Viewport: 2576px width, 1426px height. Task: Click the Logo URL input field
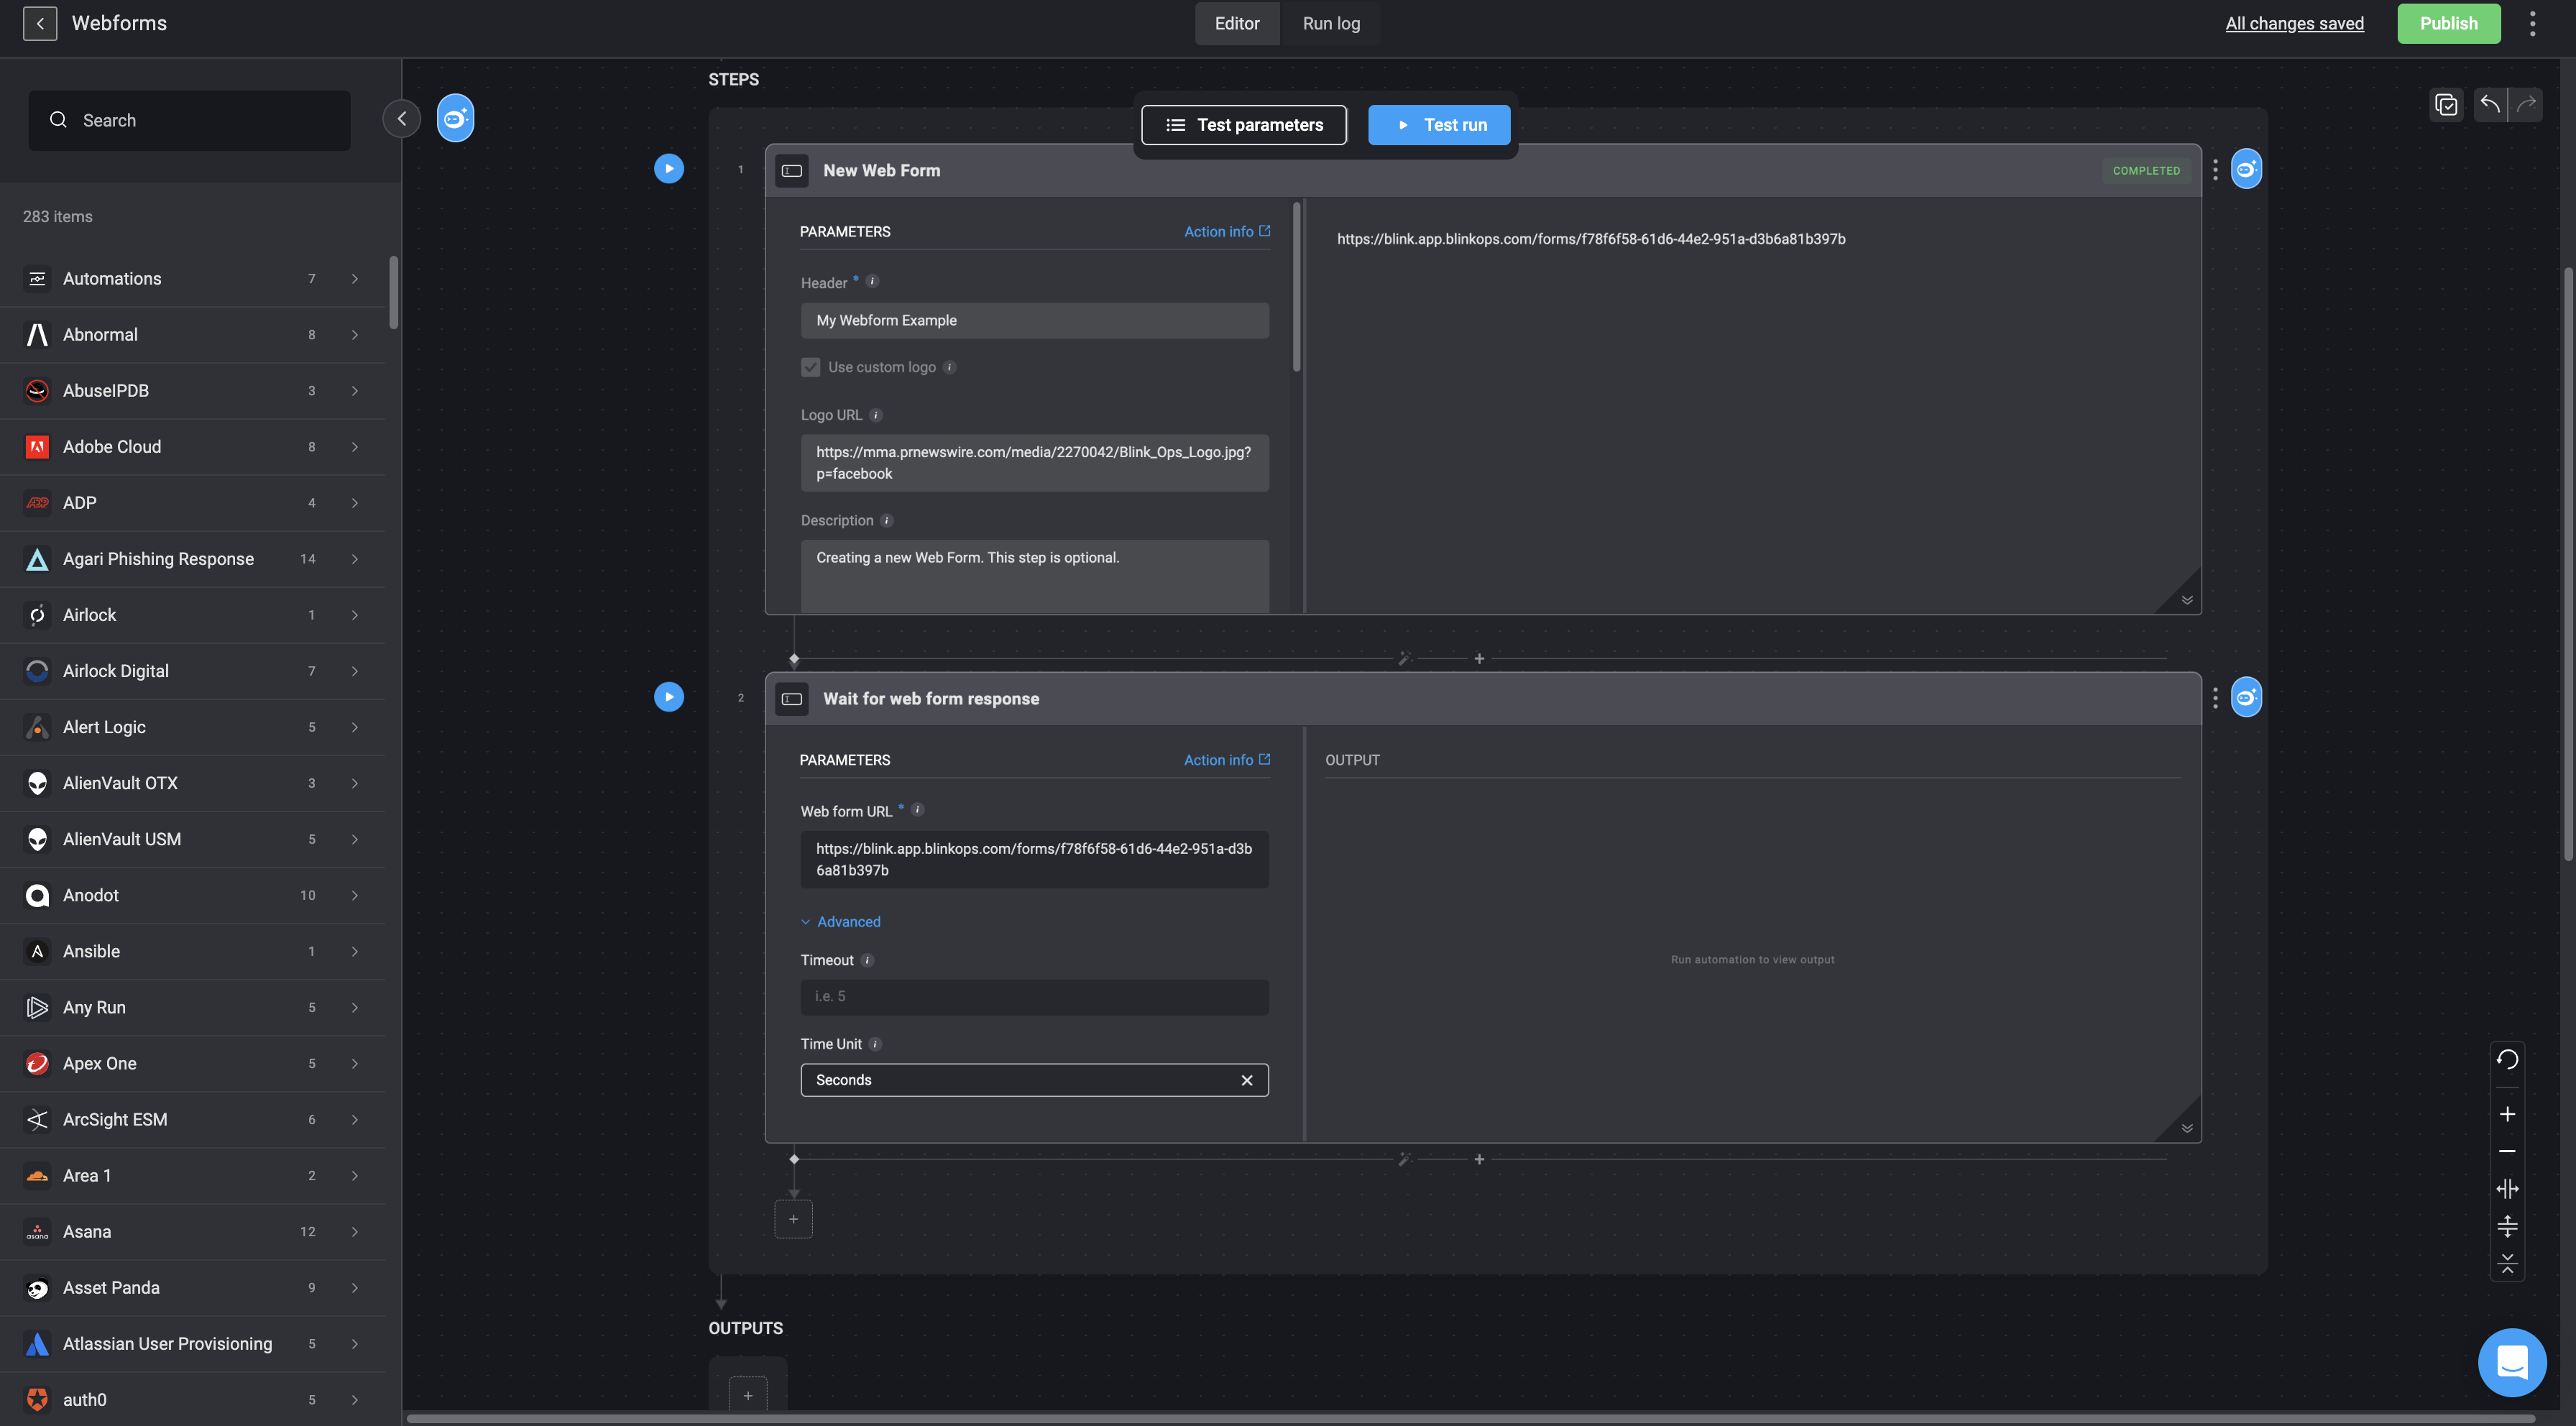pos(1034,463)
